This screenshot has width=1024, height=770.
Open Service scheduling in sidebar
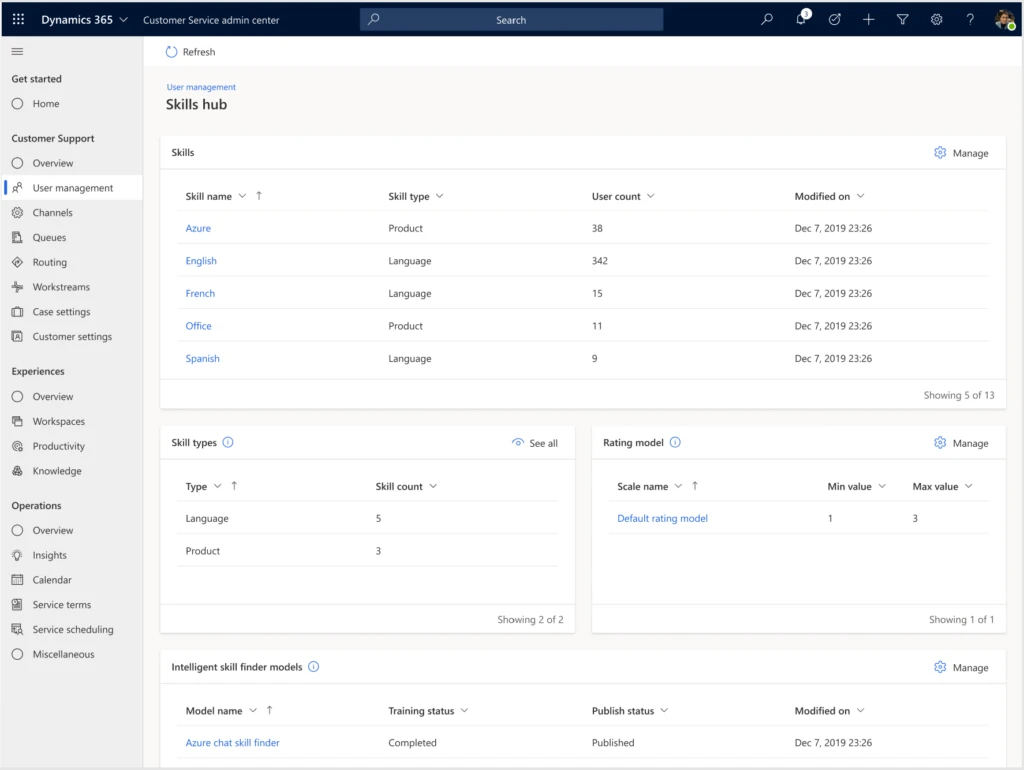pyautogui.click(x=72, y=630)
